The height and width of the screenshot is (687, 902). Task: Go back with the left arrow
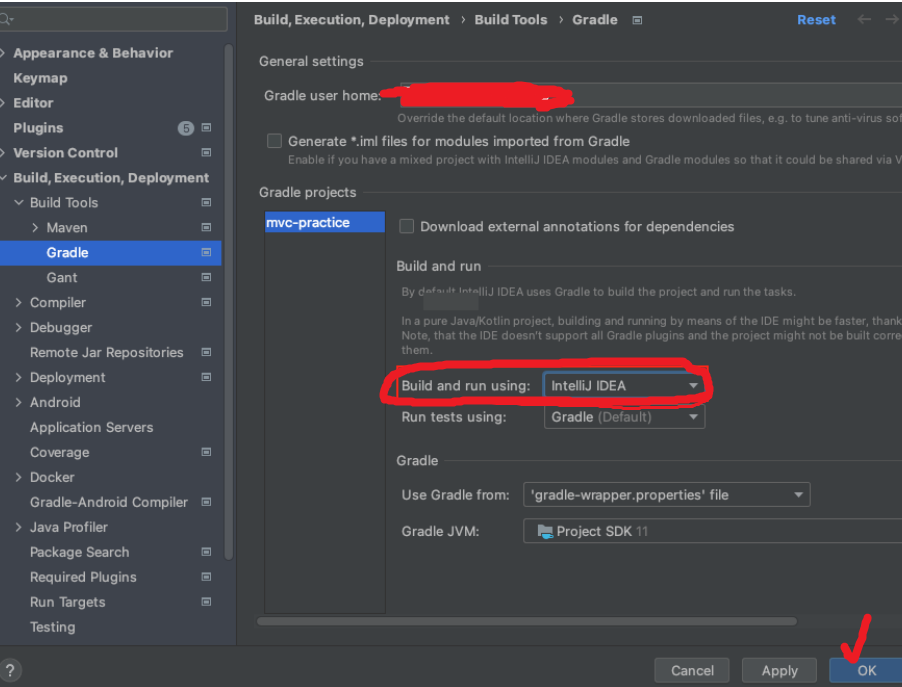click(x=864, y=20)
